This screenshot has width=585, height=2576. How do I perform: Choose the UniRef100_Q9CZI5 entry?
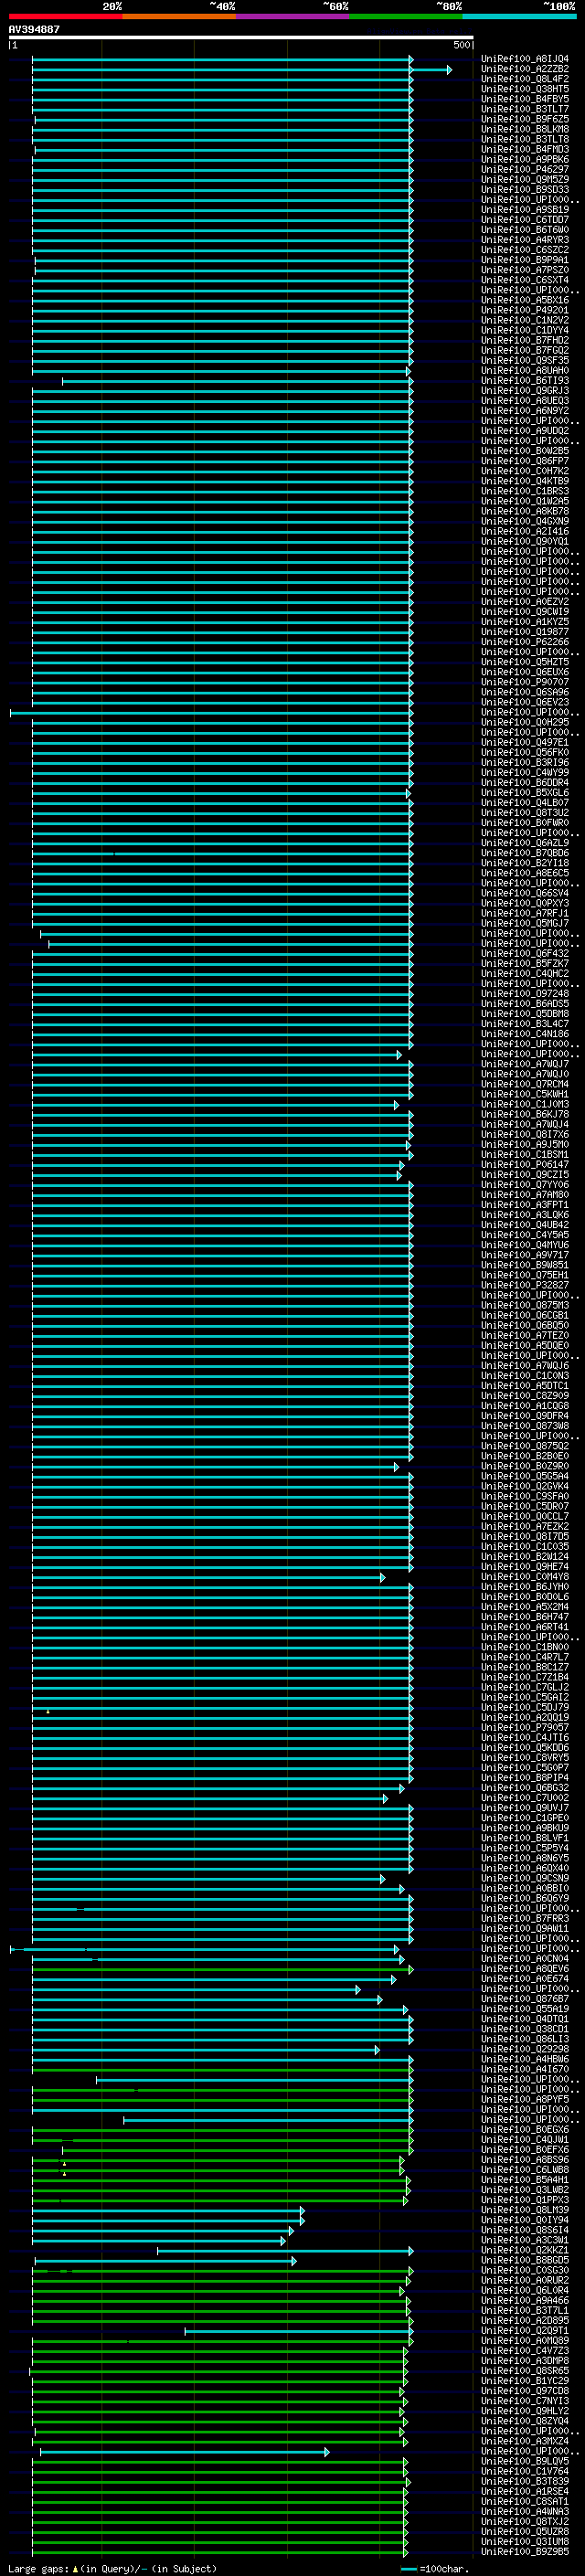[525, 1174]
